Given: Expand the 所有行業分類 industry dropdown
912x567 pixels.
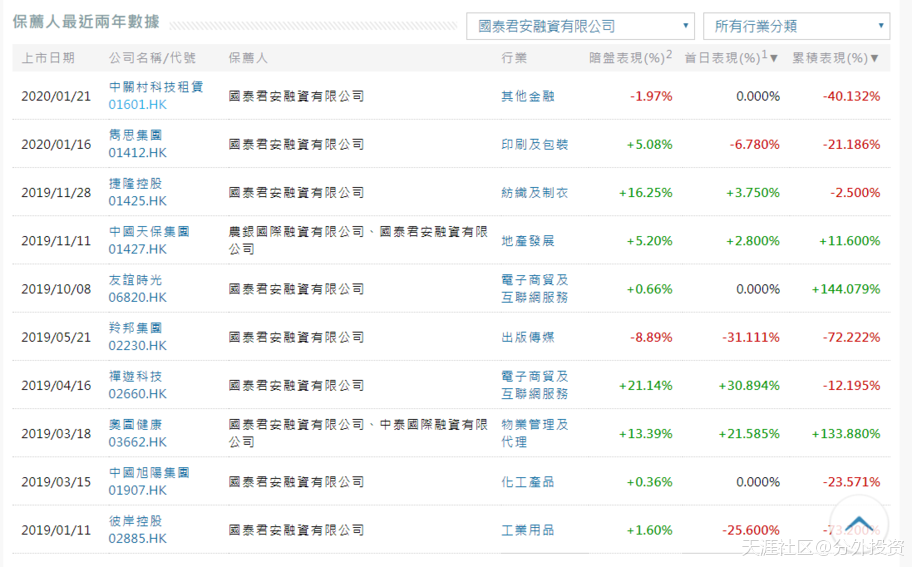Looking at the screenshot, I should pyautogui.click(x=796, y=26).
